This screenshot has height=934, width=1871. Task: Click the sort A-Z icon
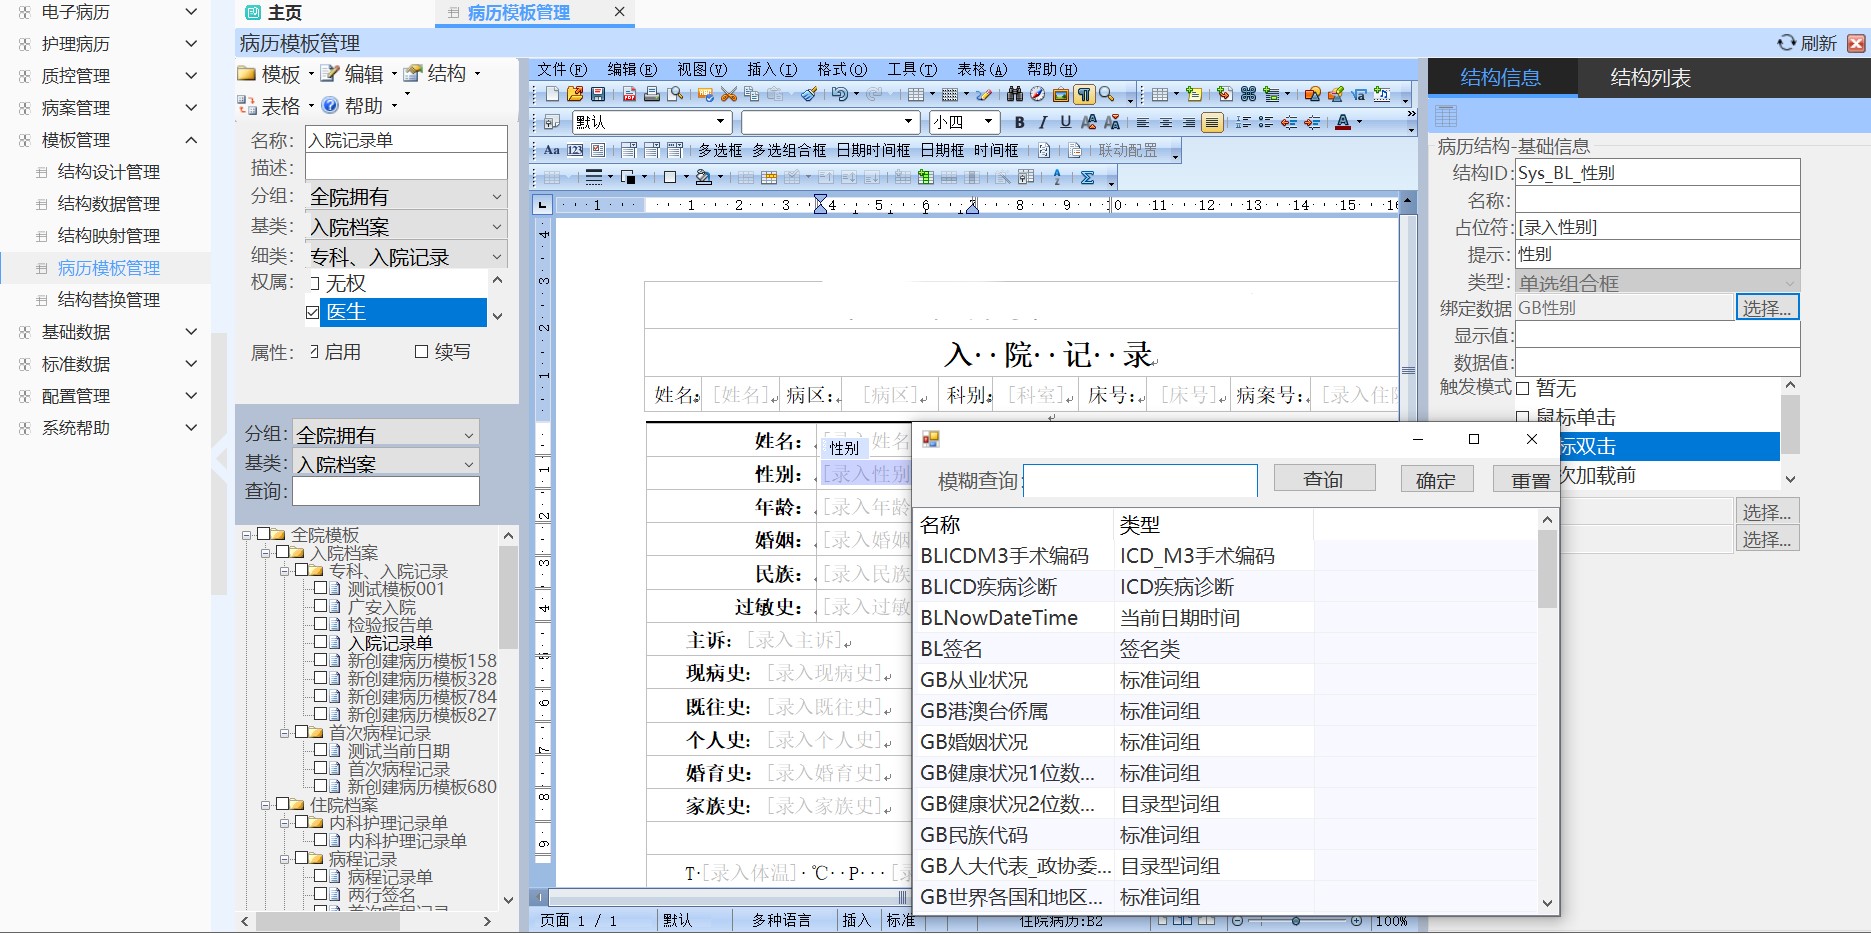(x=1057, y=177)
